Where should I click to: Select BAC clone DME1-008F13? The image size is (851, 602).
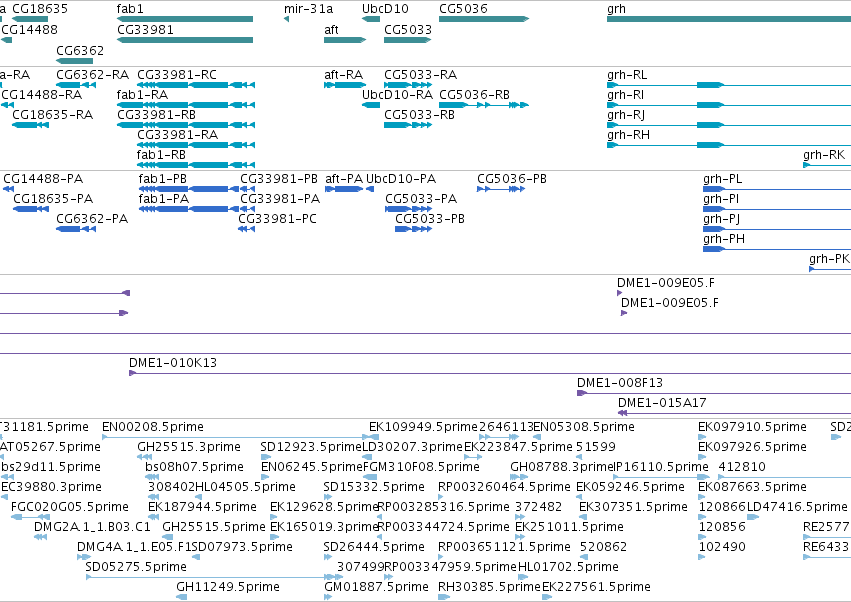click(x=714, y=393)
